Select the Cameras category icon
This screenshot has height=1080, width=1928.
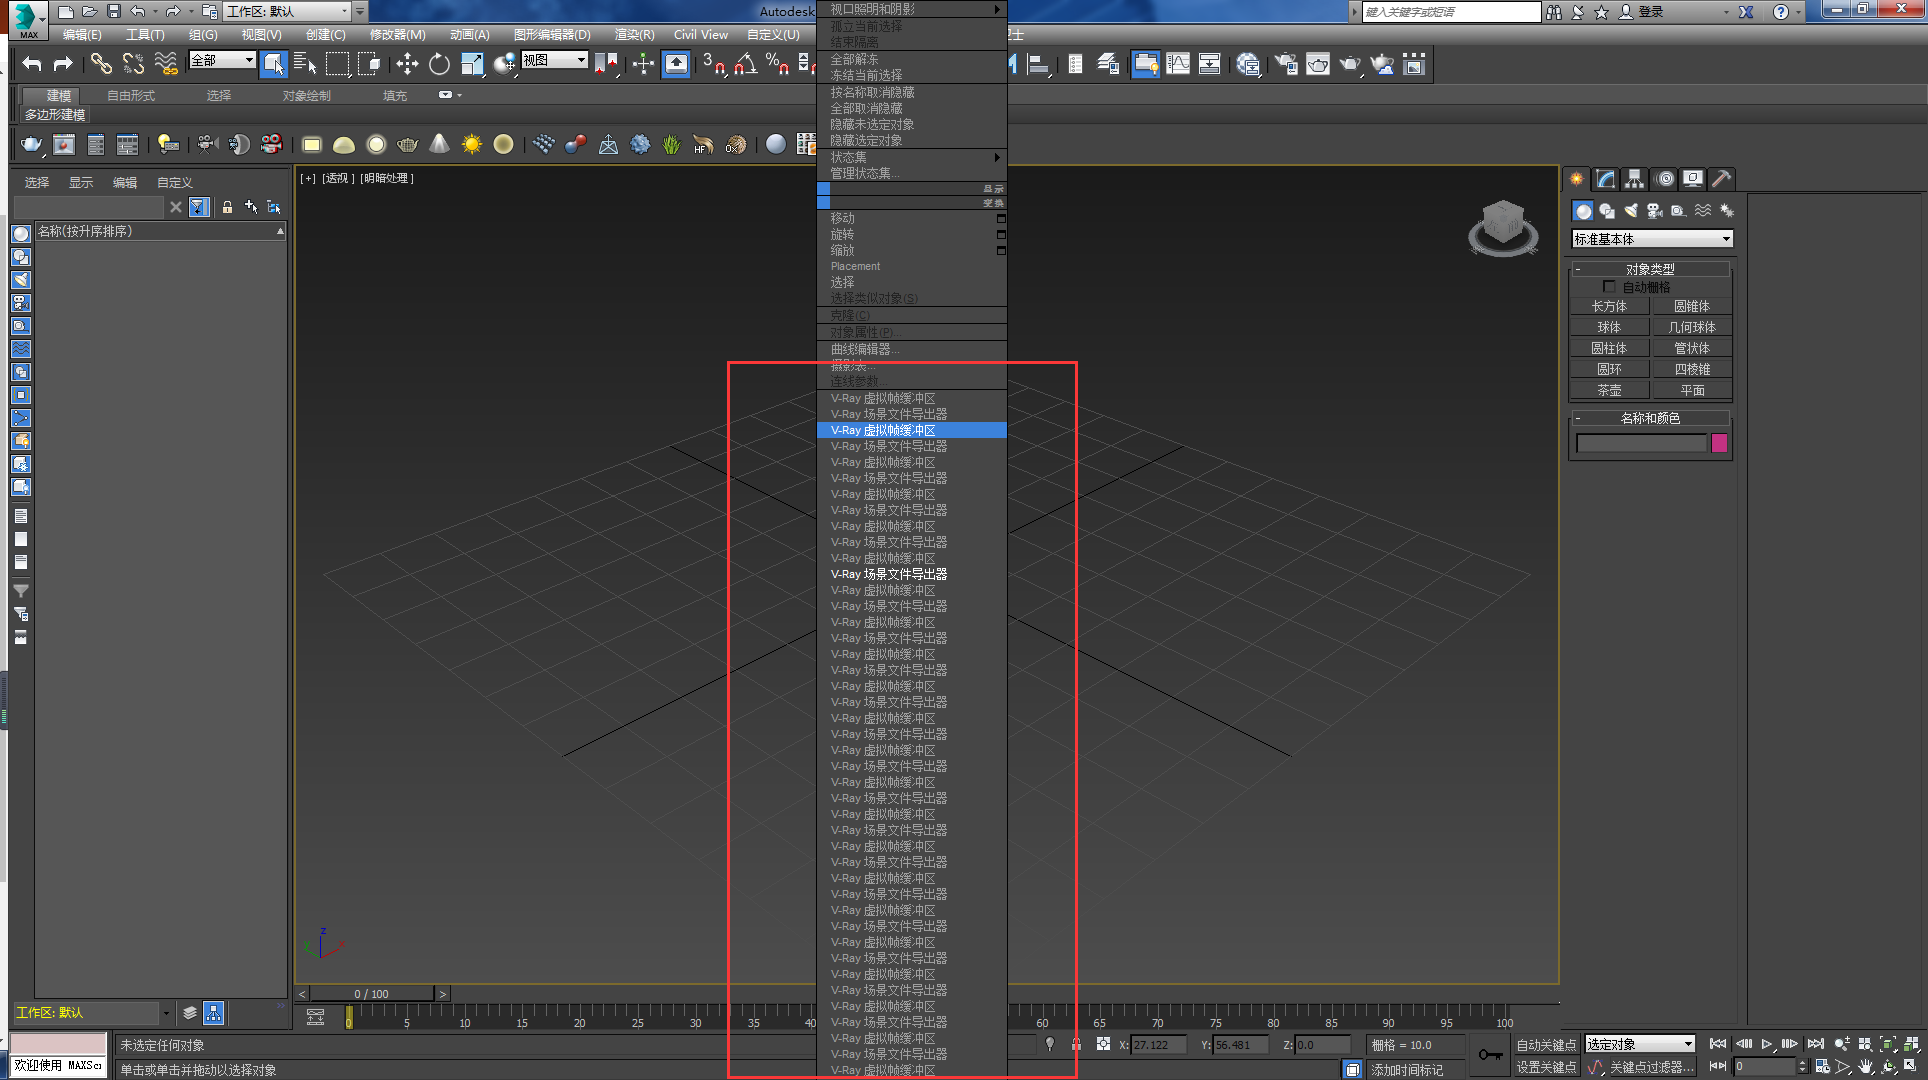[1655, 211]
